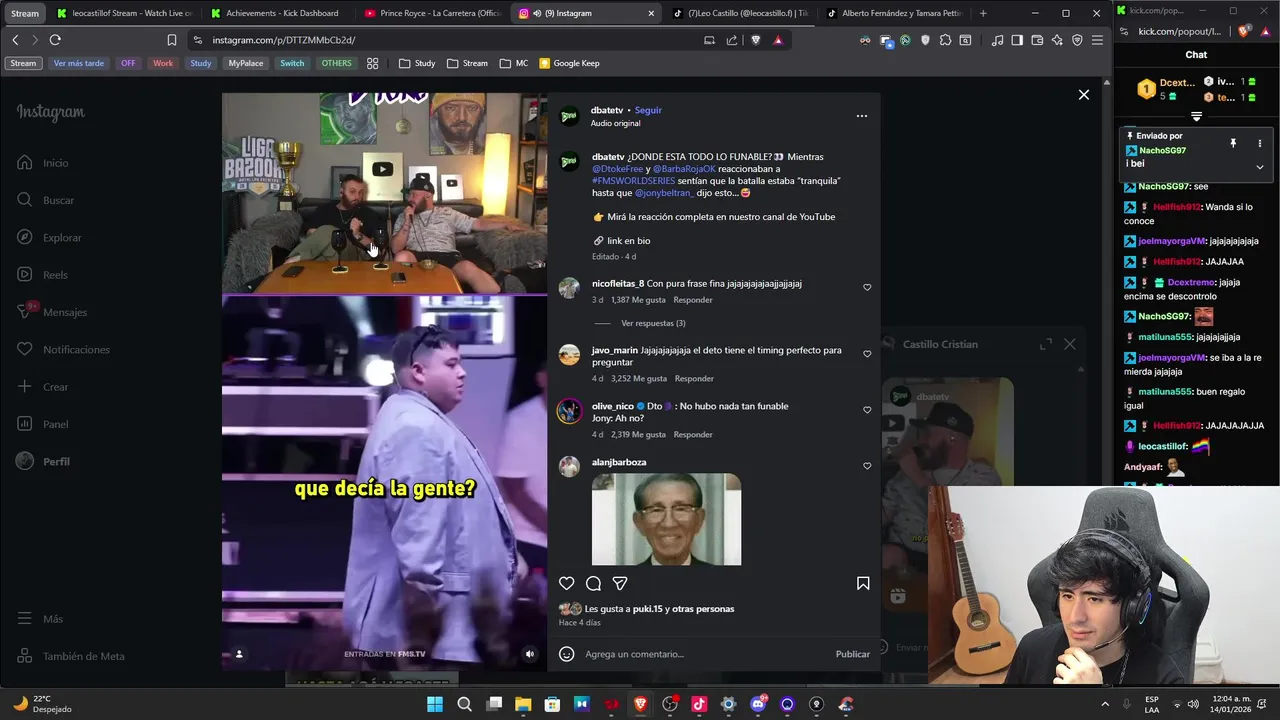Open Reels in Instagram sidebar
Viewport: 1280px width, 720px height.
coord(42,275)
